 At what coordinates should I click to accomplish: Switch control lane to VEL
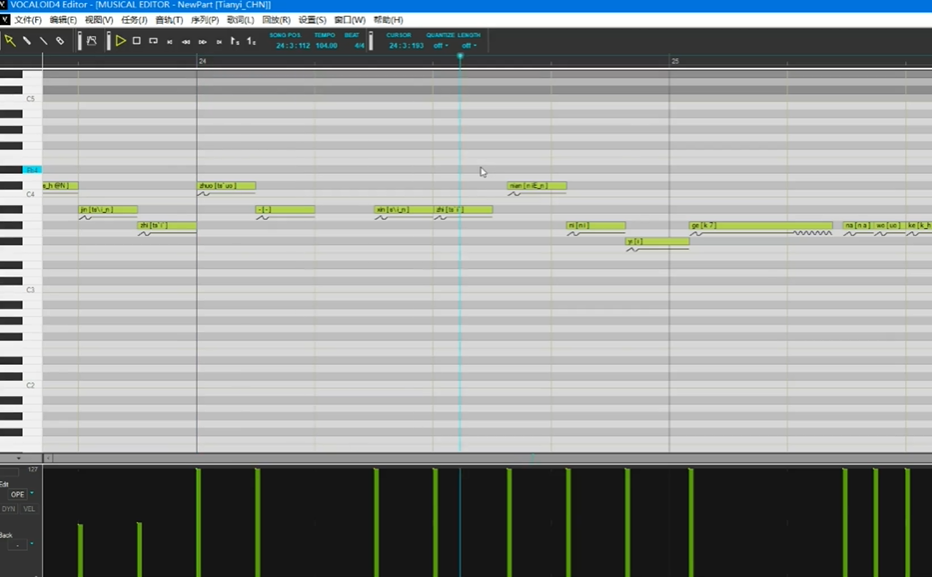click(x=29, y=509)
